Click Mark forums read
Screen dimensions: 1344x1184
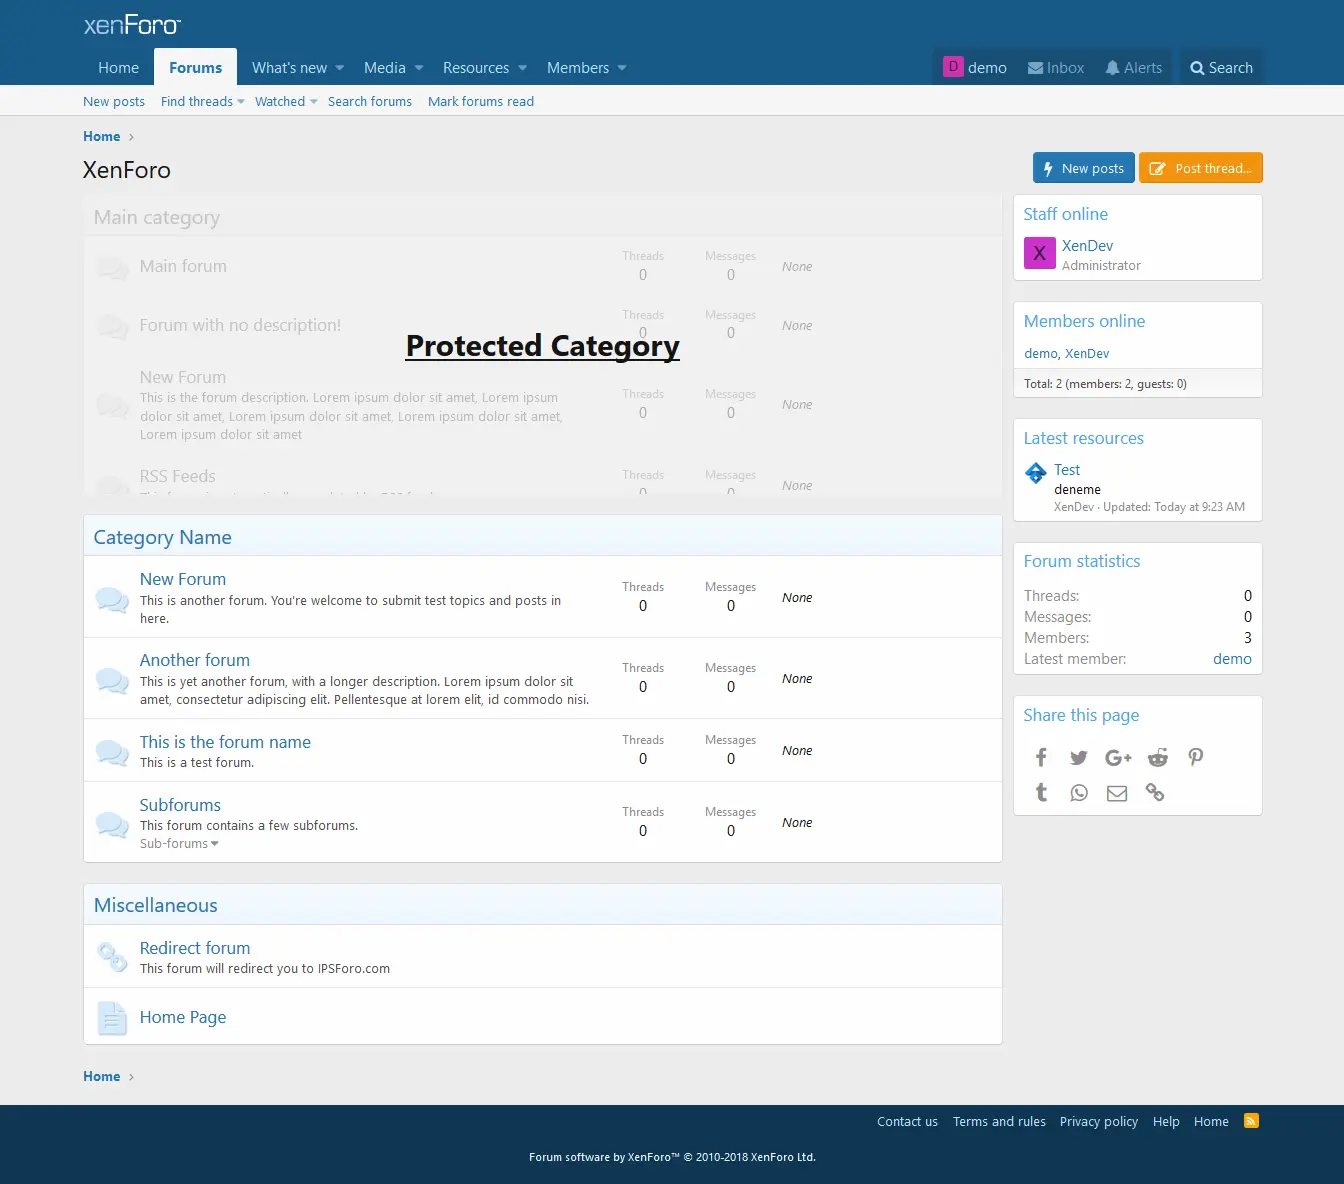(x=481, y=101)
